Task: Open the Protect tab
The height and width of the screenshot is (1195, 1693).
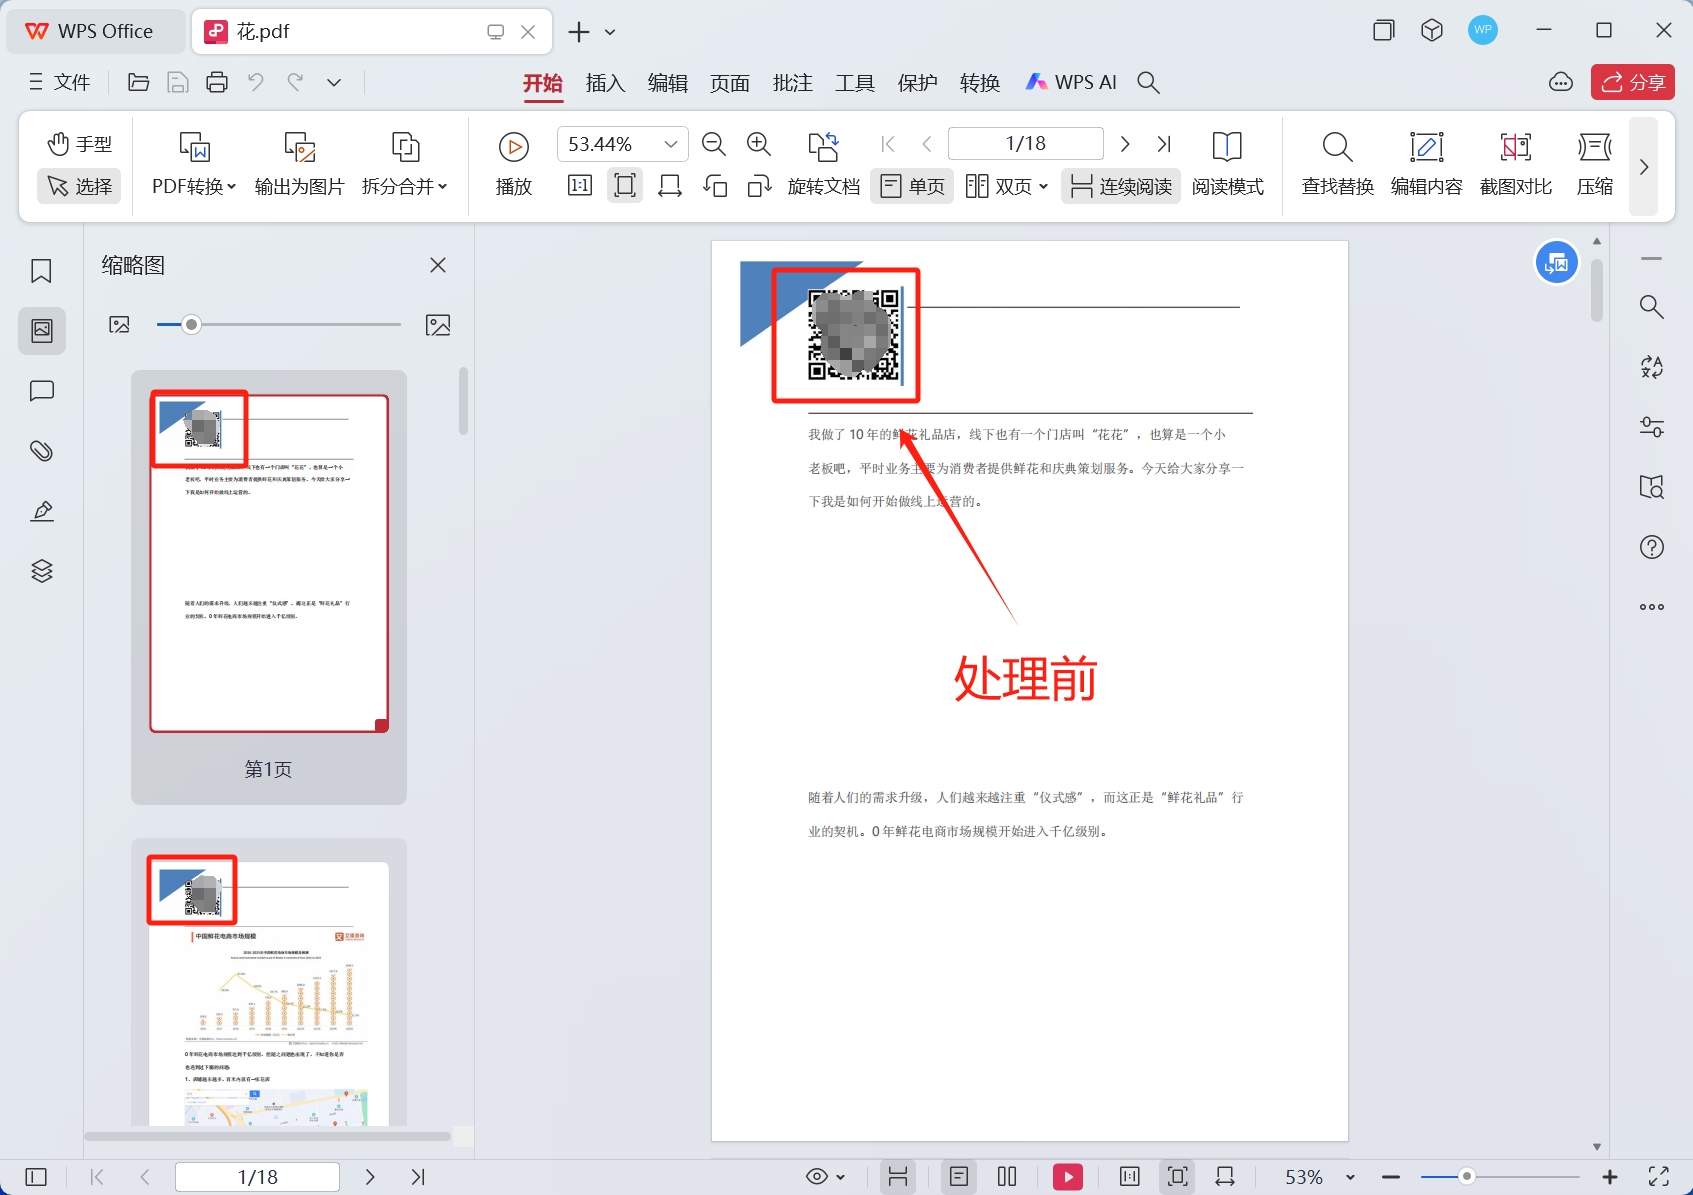Action: coord(917,83)
